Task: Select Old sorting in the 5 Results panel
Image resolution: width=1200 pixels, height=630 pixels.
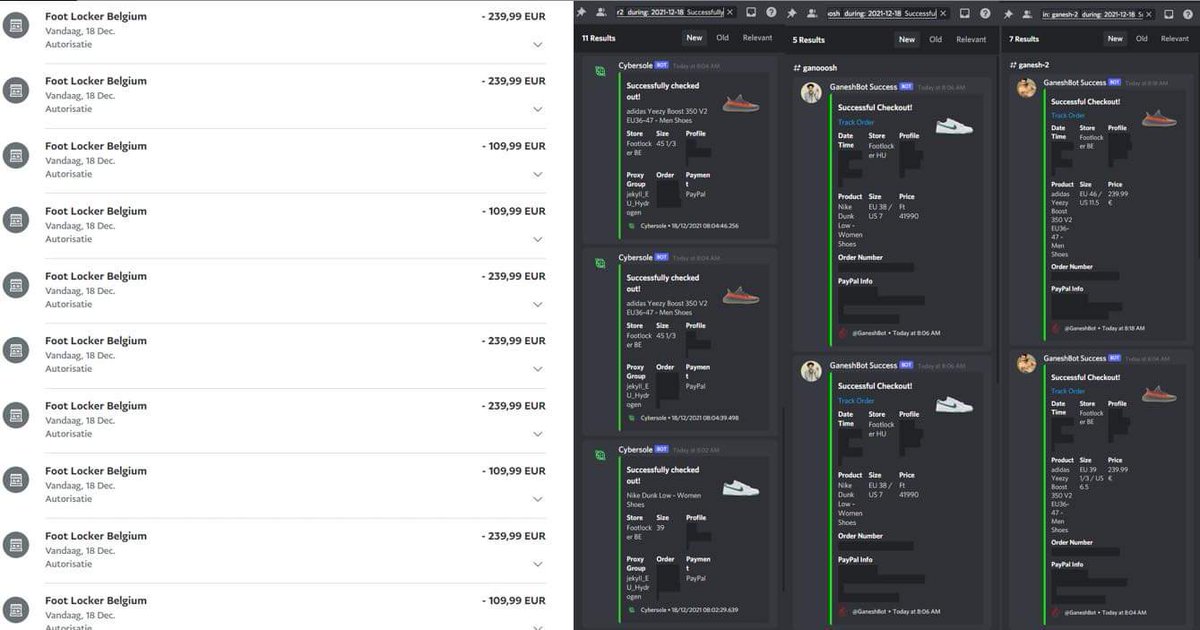Action: click(936, 40)
